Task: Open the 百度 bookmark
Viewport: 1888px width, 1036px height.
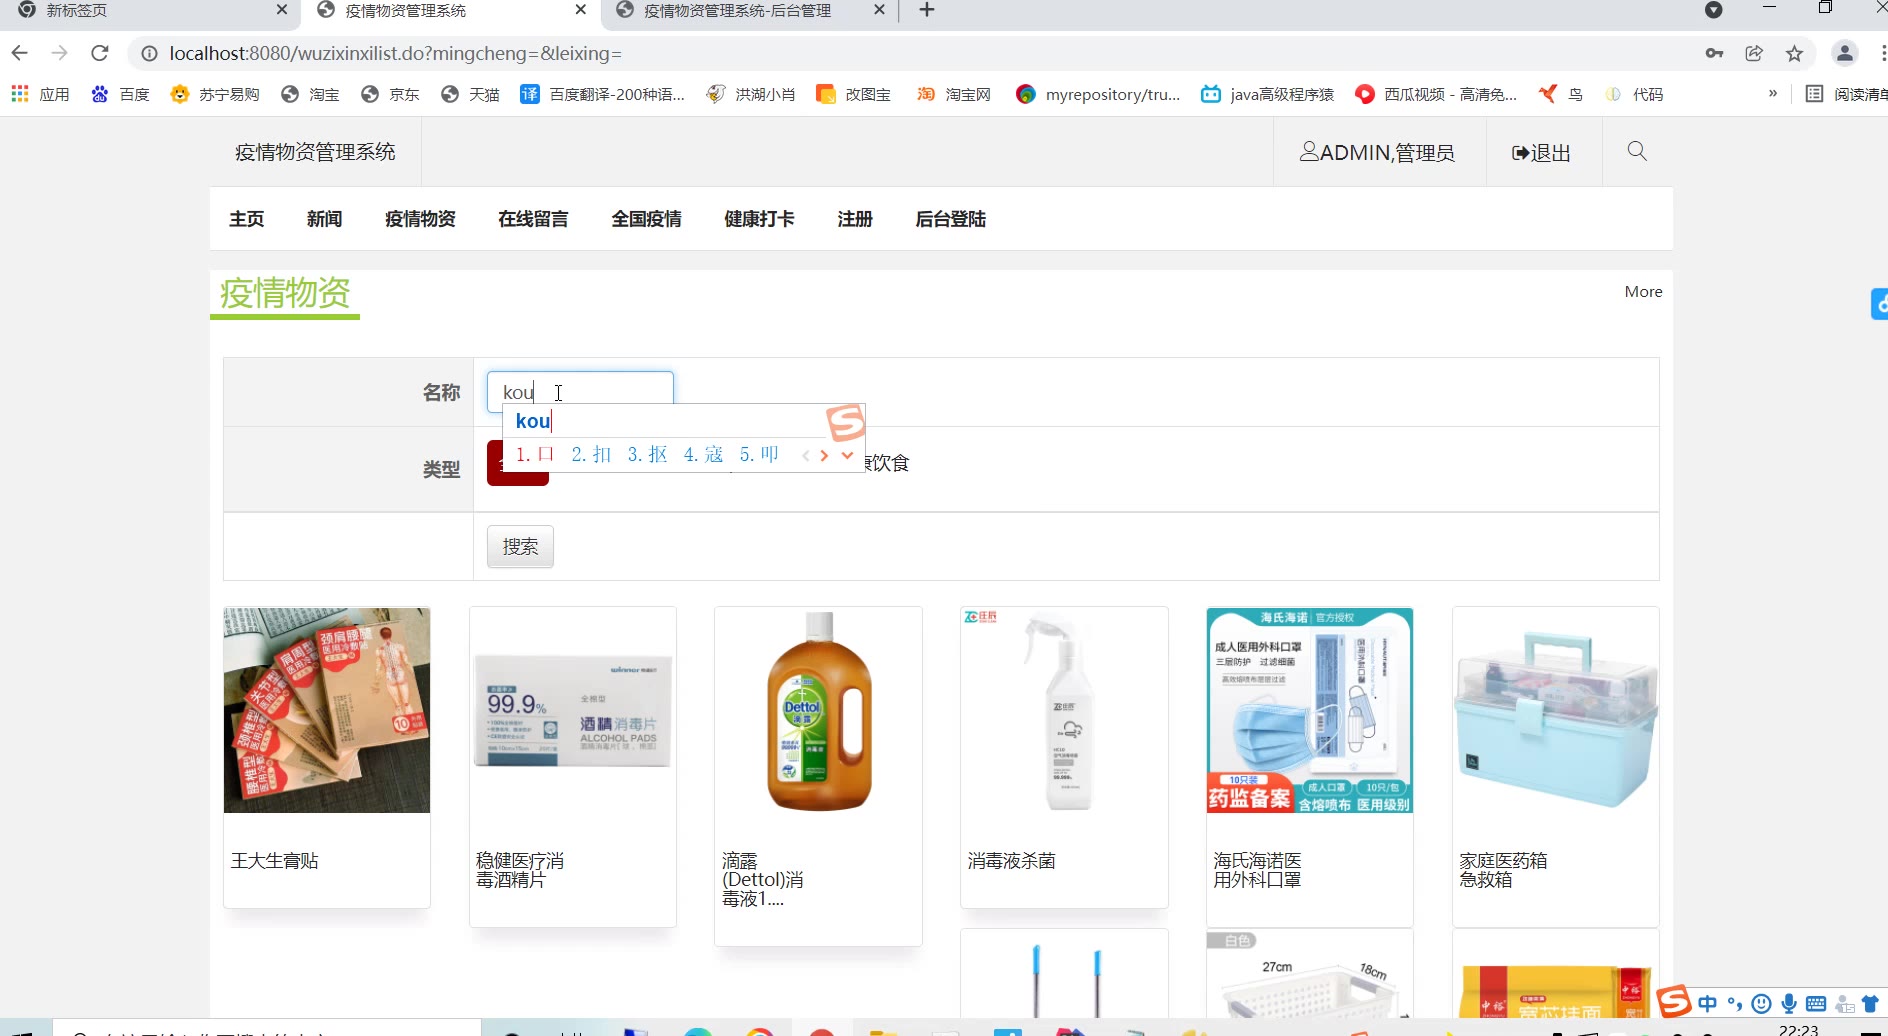Action: pyautogui.click(x=120, y=94)
